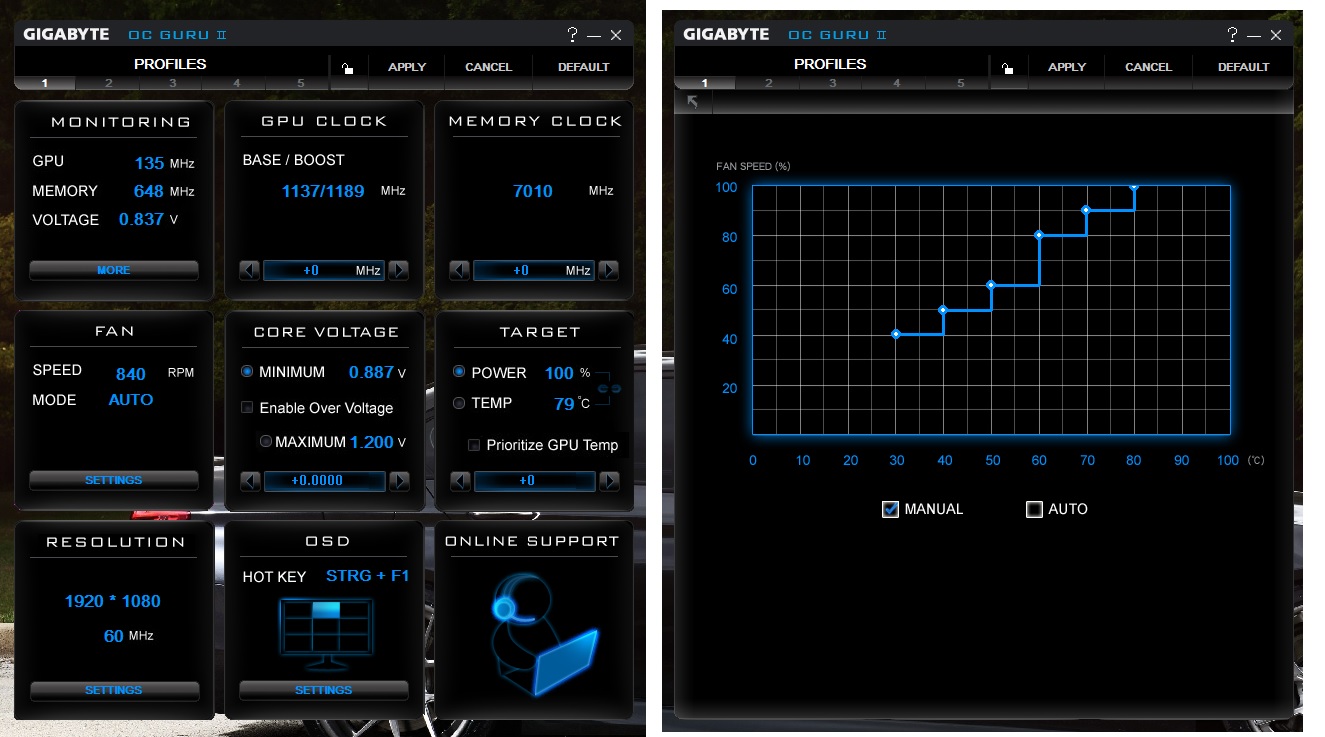The image size is (1325, 737).
Task: Switch to profile 4 in left window
Action: (x=236, y=84)
